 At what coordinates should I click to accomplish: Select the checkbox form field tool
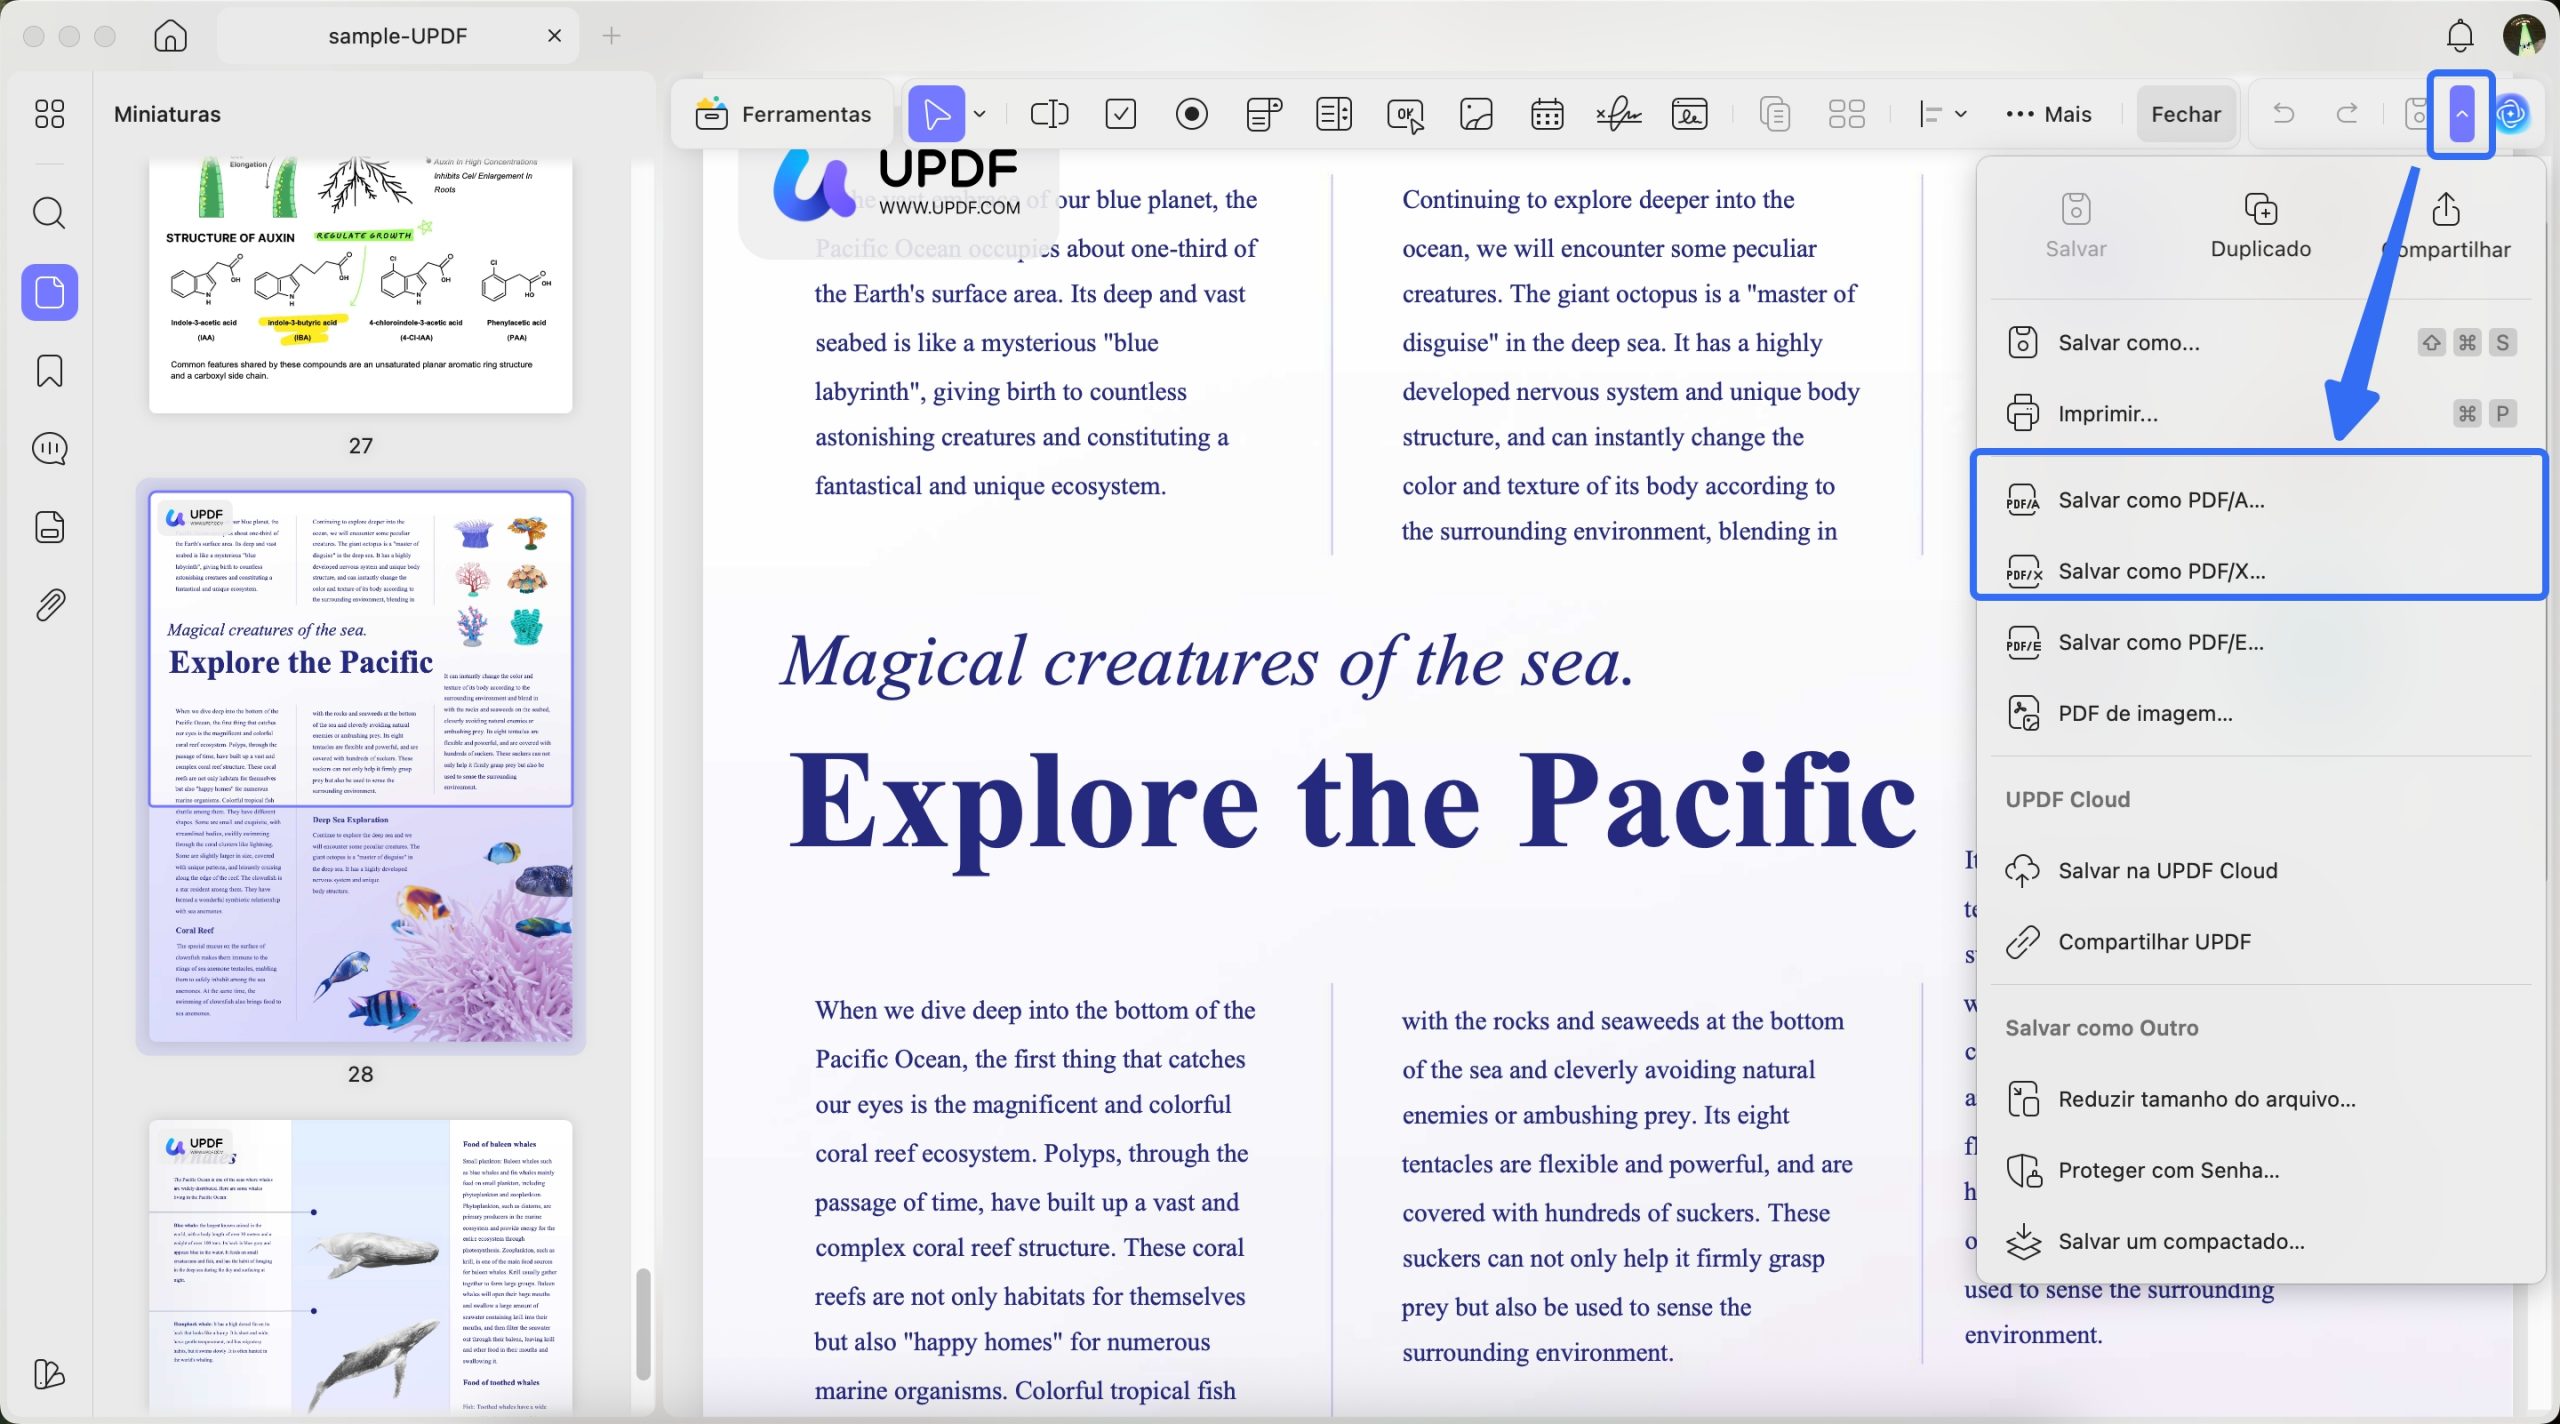click(x=1120, y=113)
